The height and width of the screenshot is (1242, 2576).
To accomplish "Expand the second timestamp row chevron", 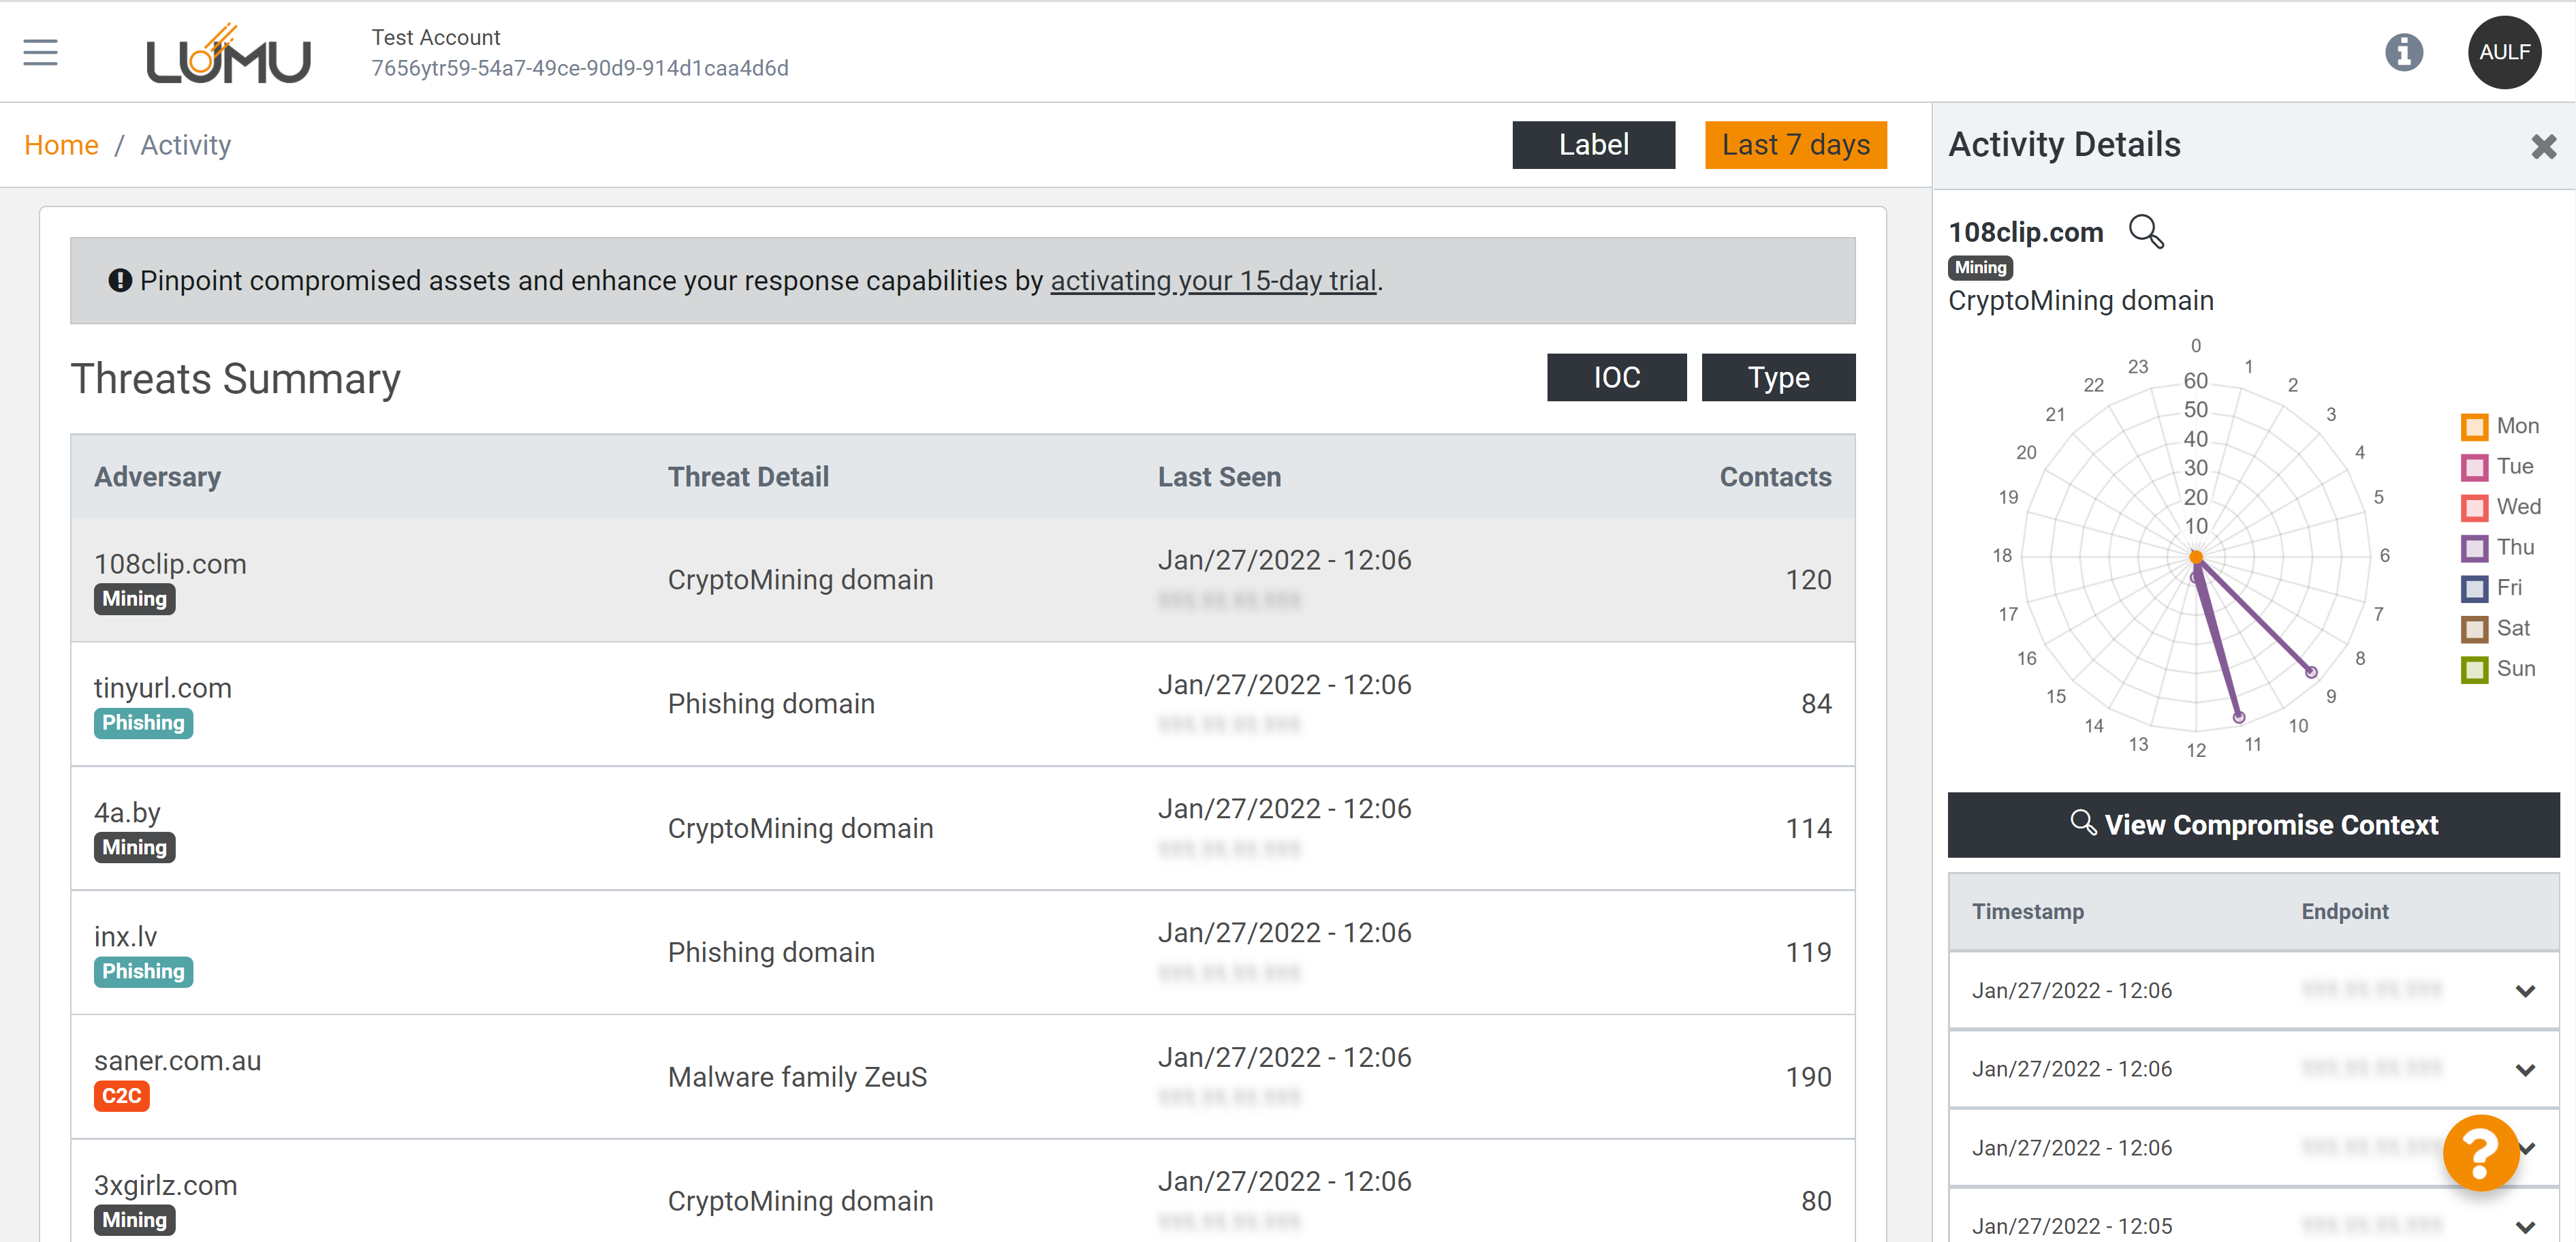I will click(2525, 1069).
